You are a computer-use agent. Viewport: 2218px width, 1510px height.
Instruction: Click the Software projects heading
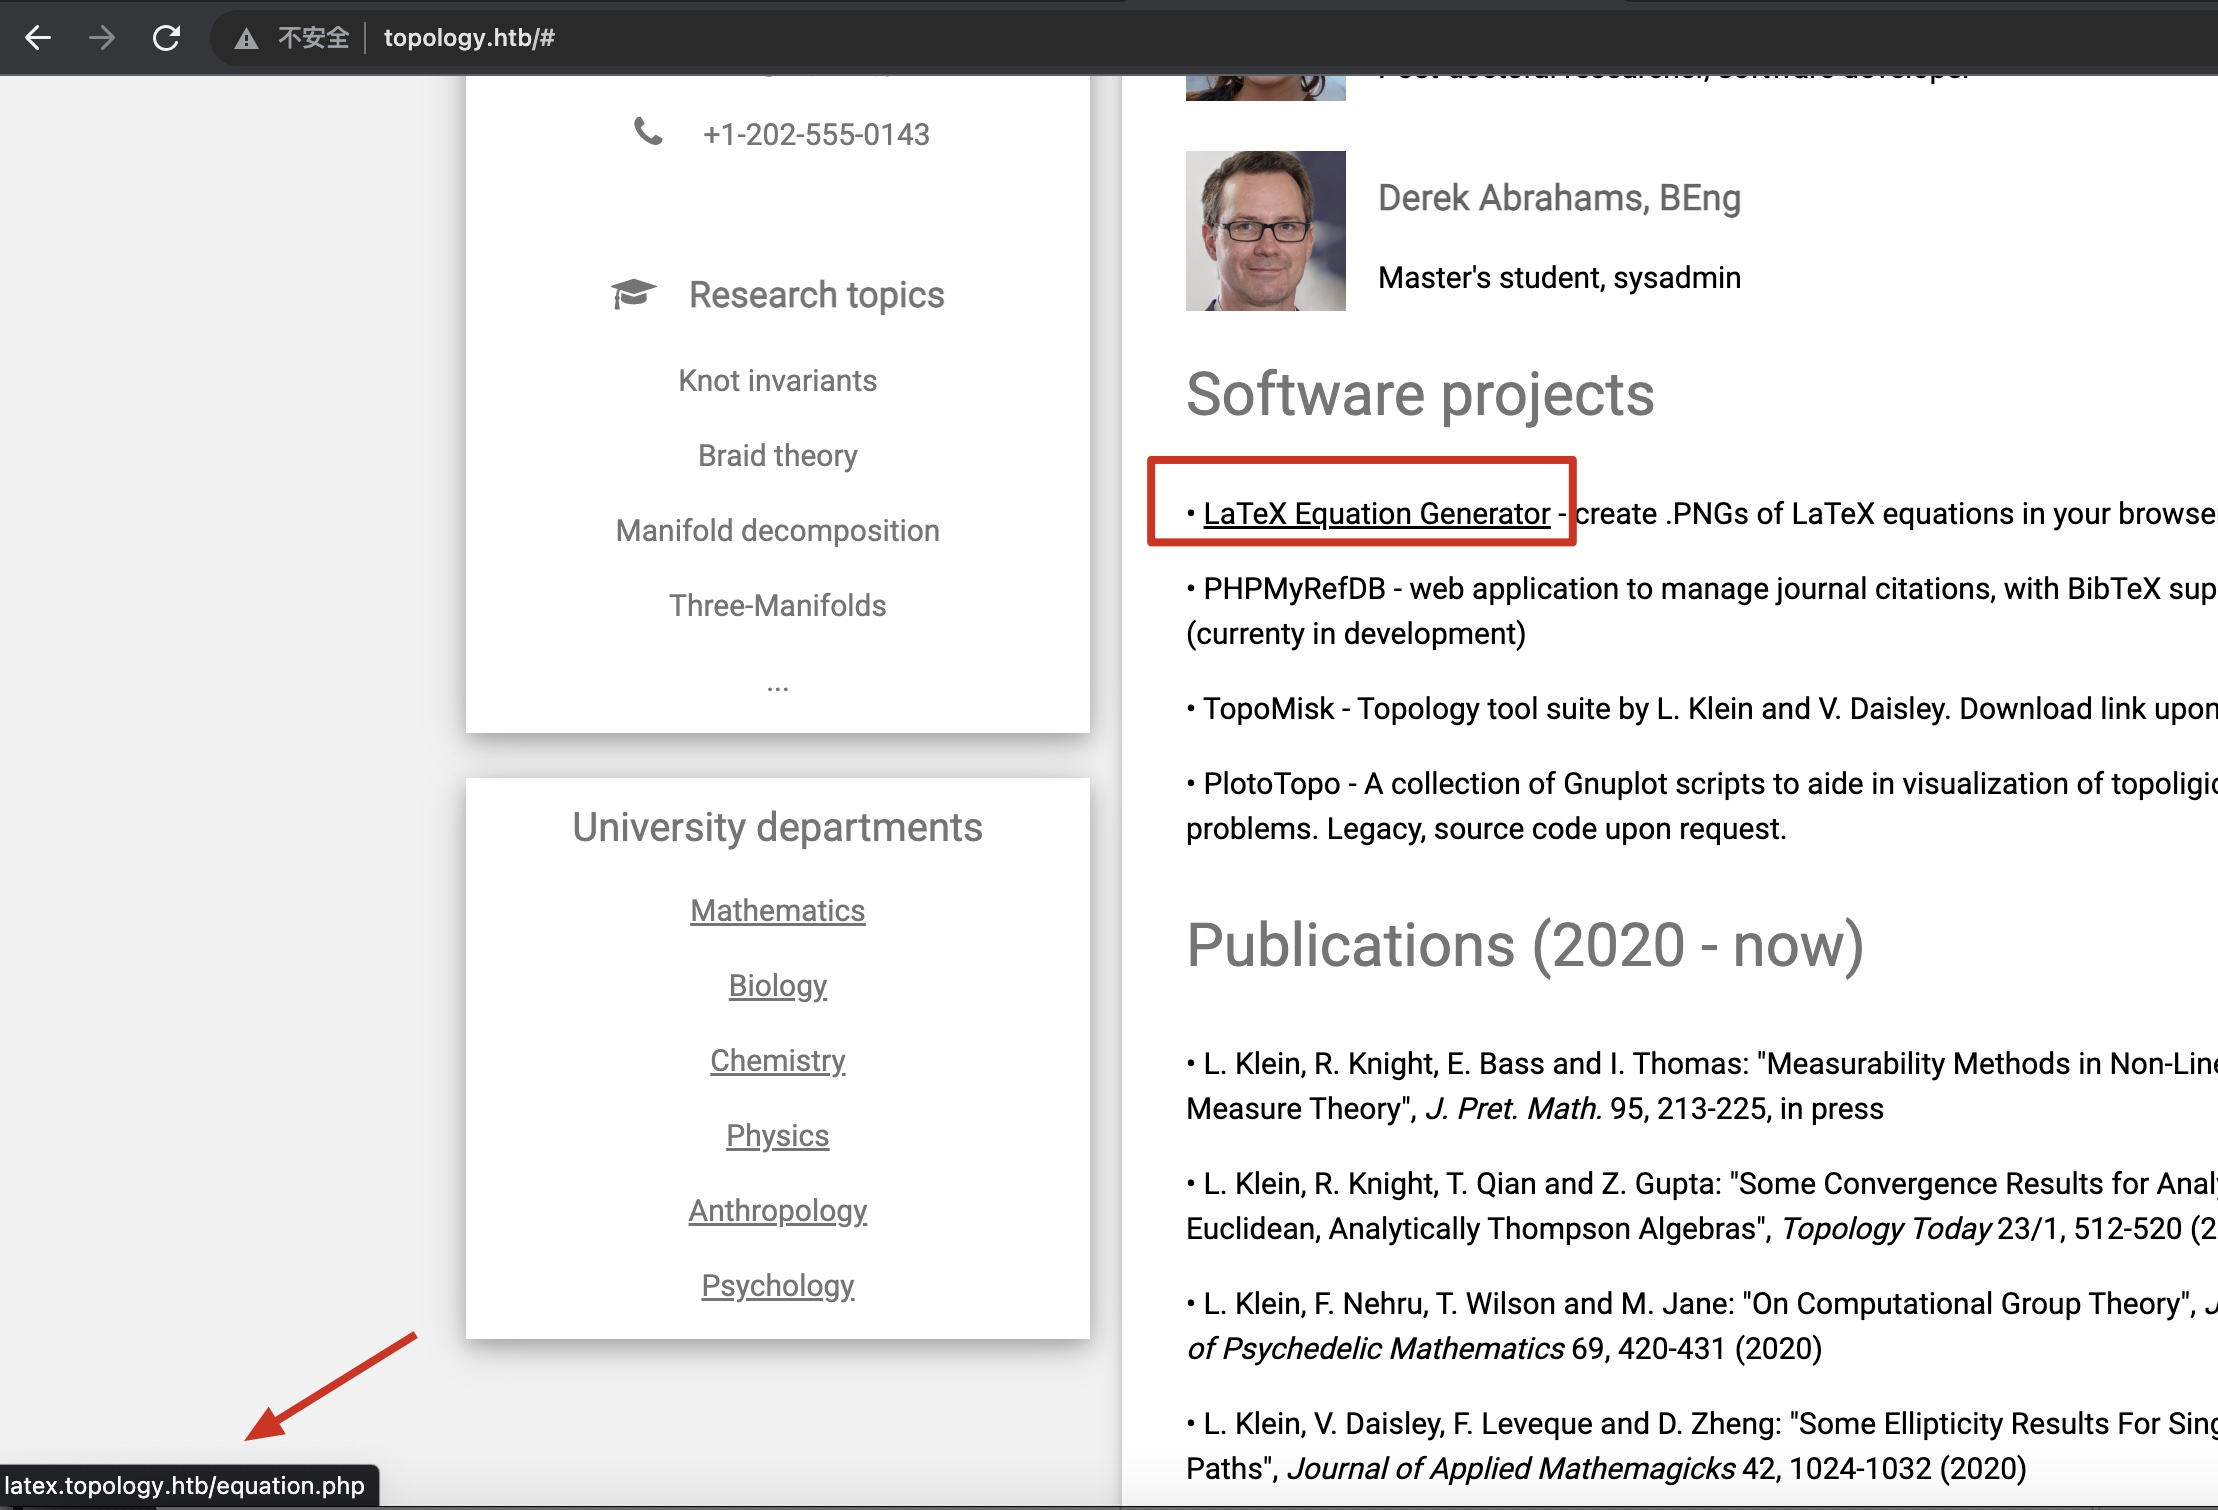pyautogui.click(x=1420, y=394)
